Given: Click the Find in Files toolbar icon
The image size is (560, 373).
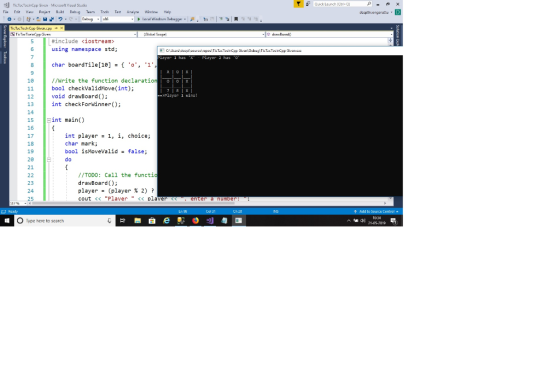Looking at the screenshot, I should [192, 19].
